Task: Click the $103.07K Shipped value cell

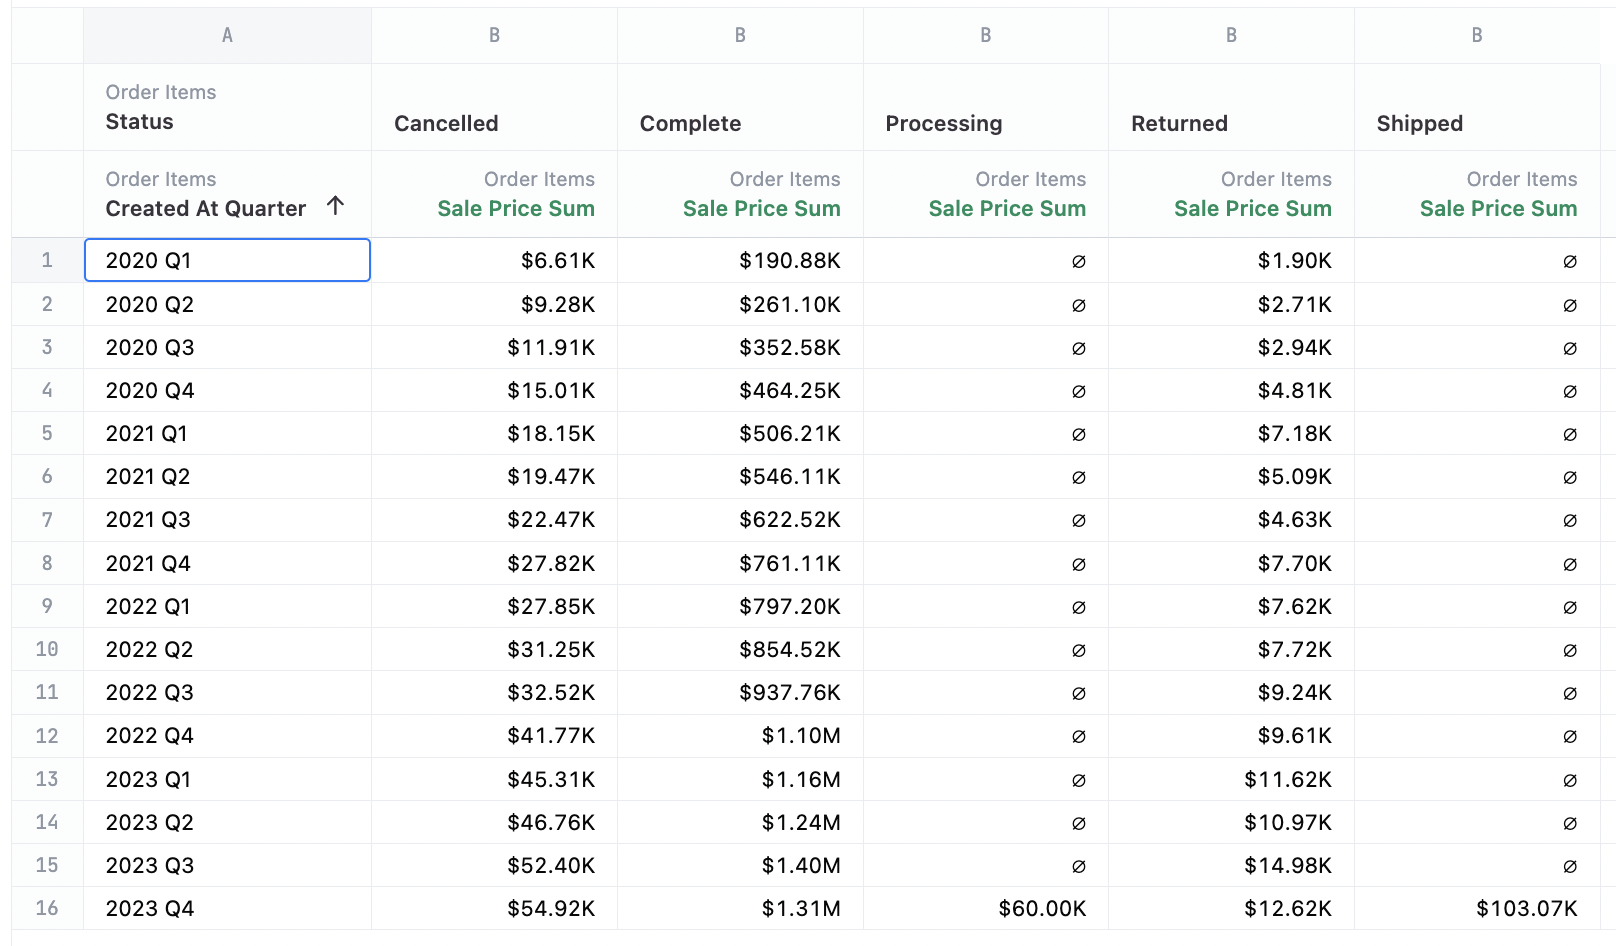Action: (x=1526, y=908)
